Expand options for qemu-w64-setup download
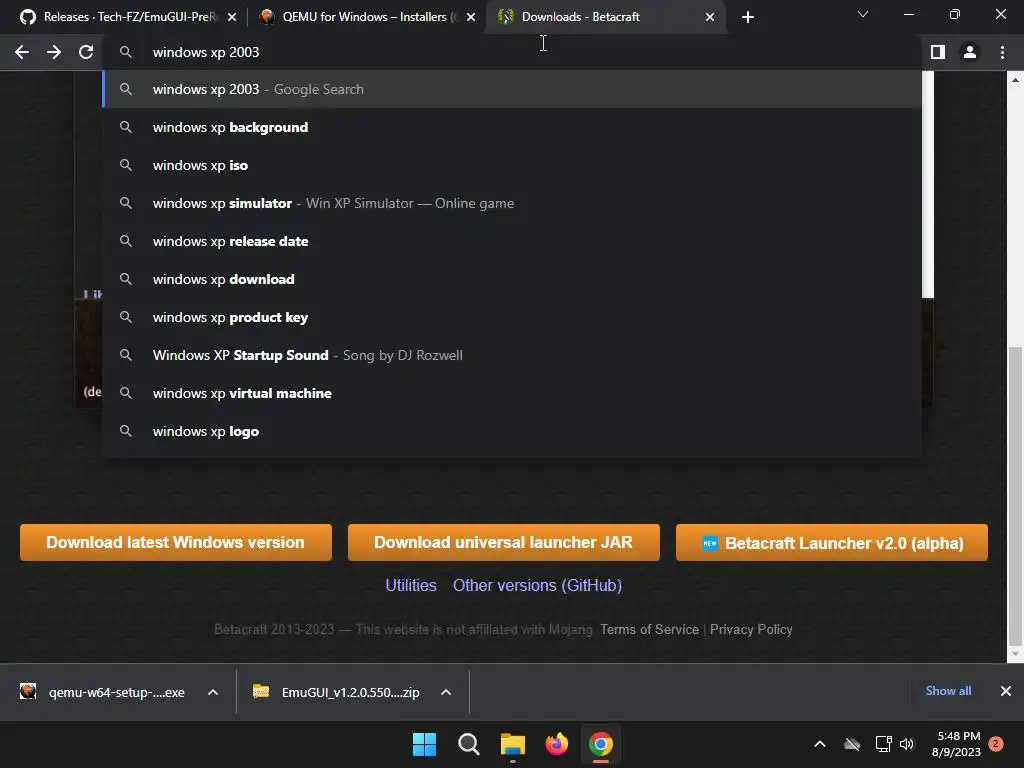Image resolution: width=1024 pixels, height=768 pixels. (213, 692)
